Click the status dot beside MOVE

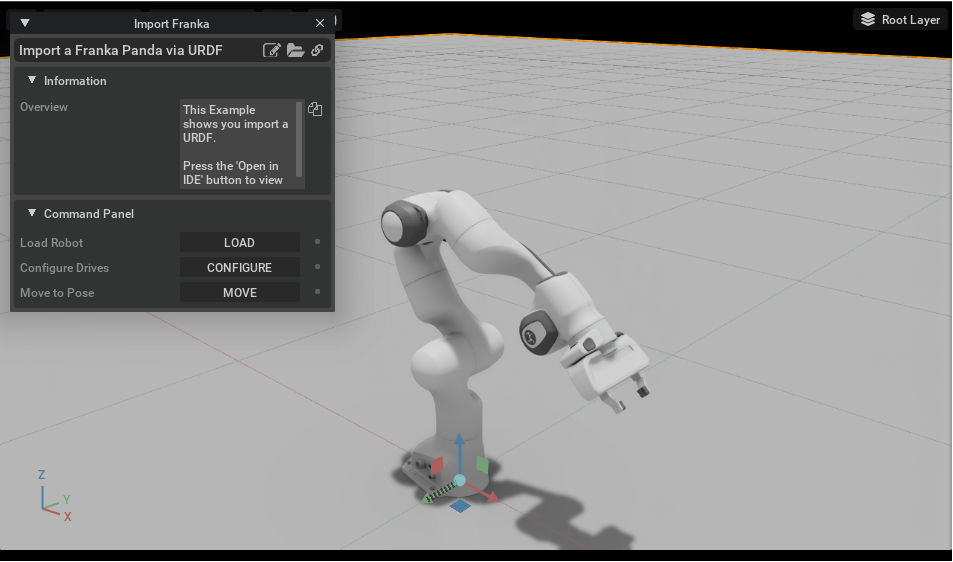[x=317, y=292]
